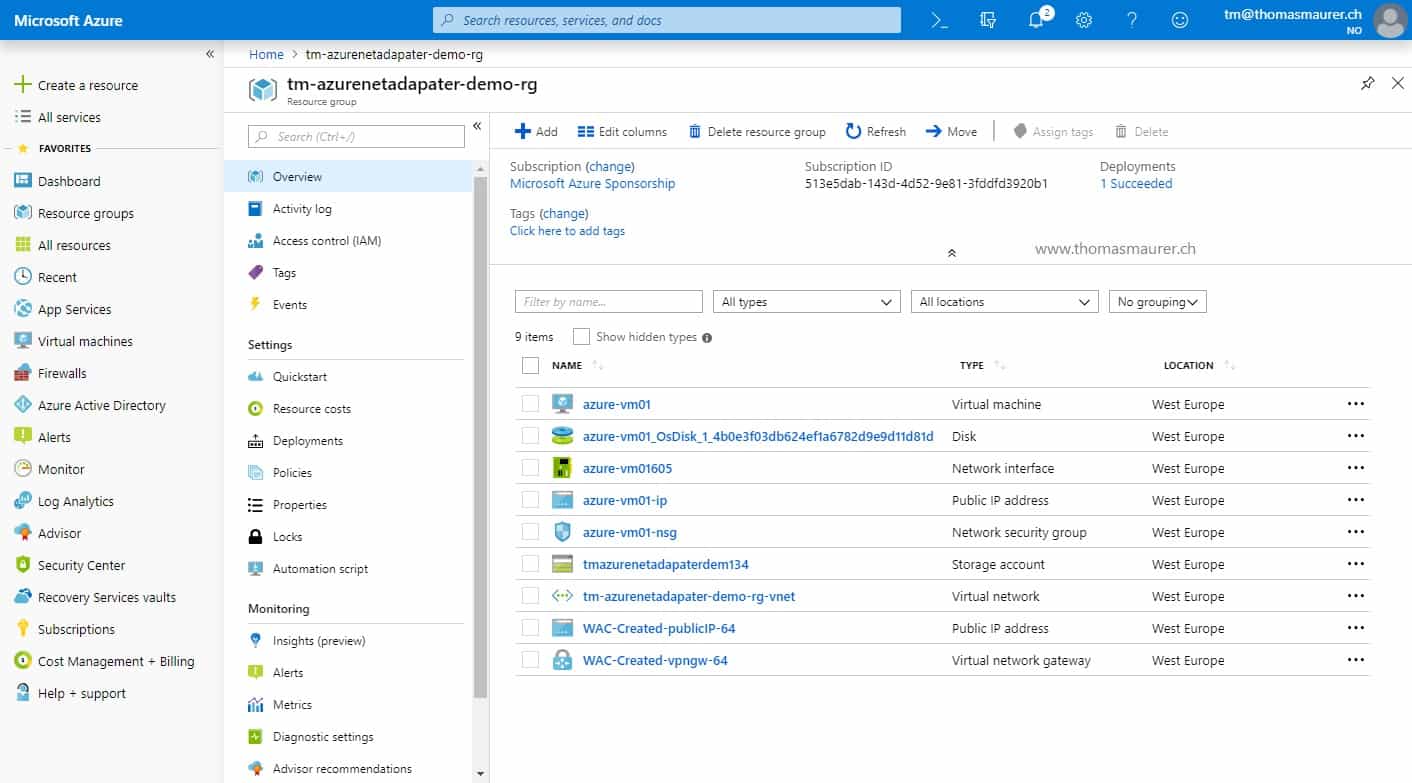
Task: Open Activity log in the resource menu
Action: pyautogui.click(x=347, y=209)
